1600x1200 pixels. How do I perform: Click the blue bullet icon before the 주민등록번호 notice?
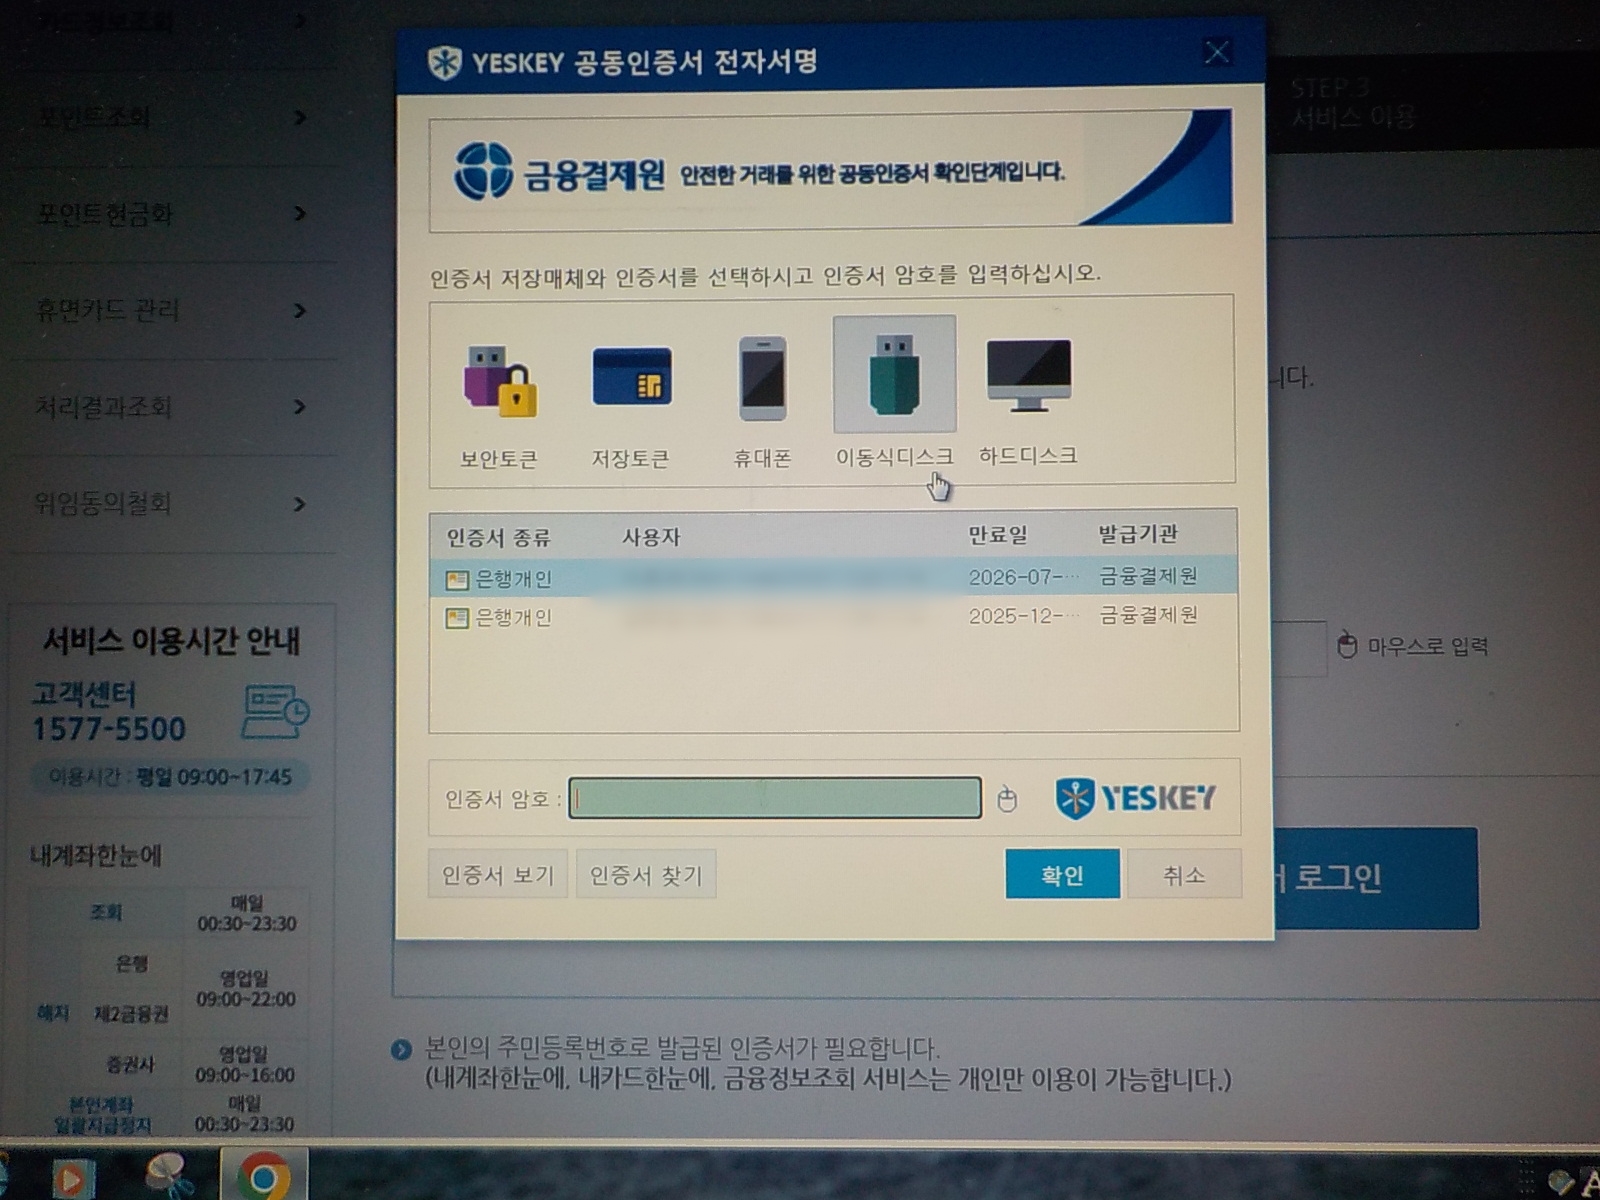click(401, 1049)
